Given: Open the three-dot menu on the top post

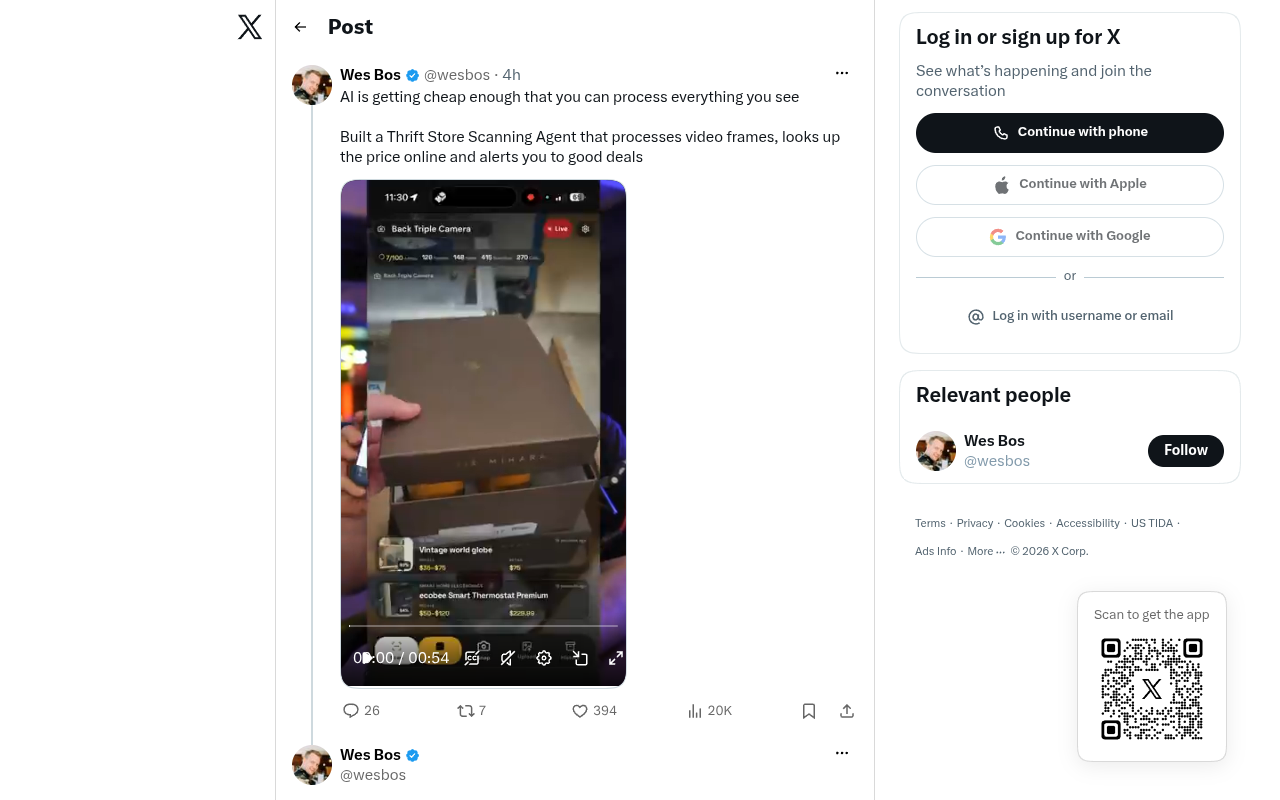Looking at the screenshot, I should [x=842, y=73].
